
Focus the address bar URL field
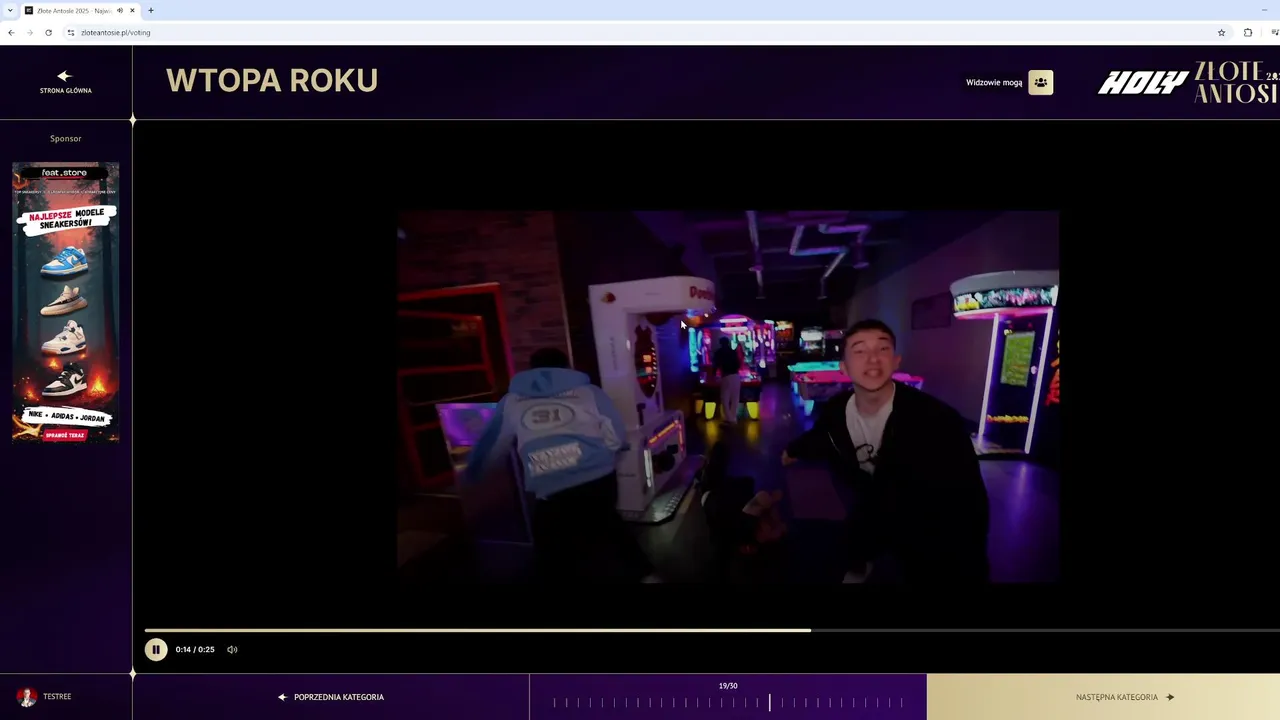(640, 32)
